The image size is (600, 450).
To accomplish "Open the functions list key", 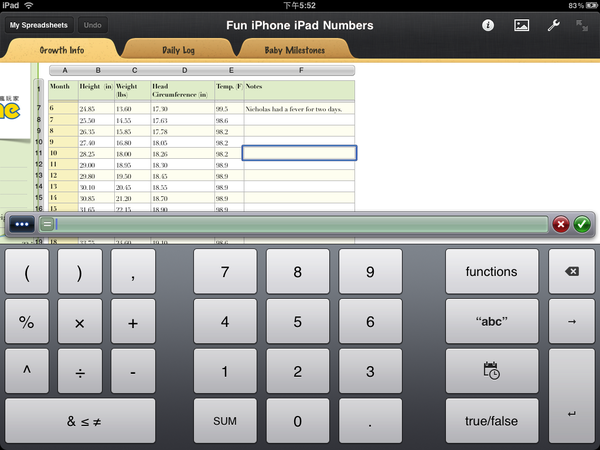I will point(492,271).
